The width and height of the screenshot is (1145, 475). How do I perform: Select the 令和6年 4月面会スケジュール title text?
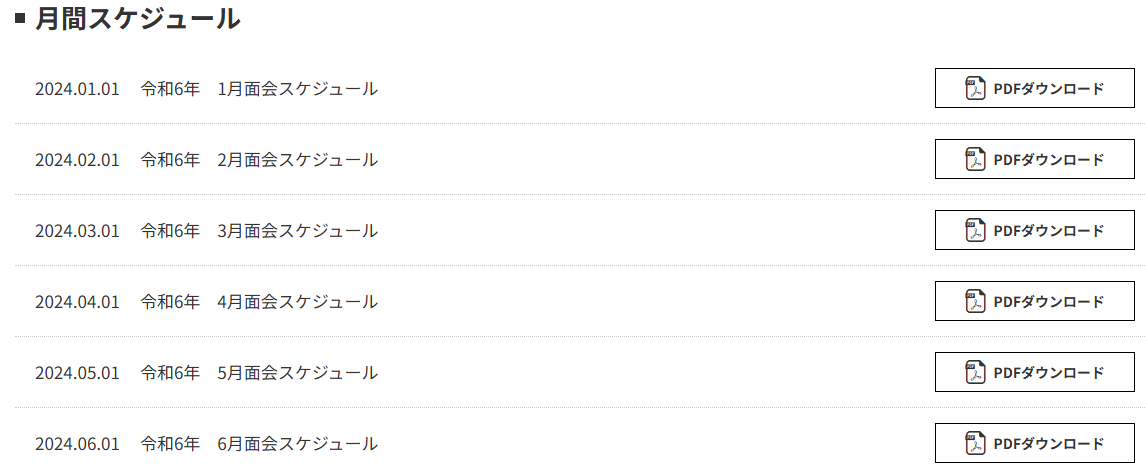(x=259, y=301)
